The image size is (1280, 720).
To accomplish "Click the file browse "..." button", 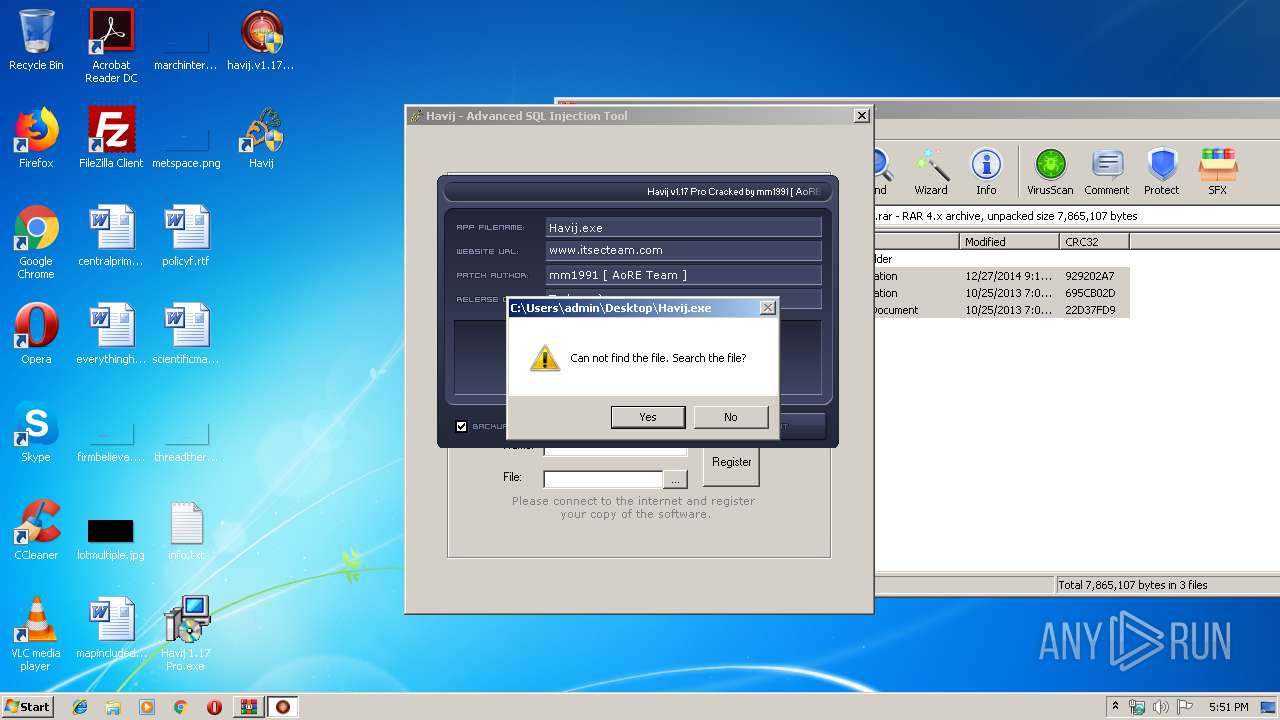I will click(x=677, y=479).
